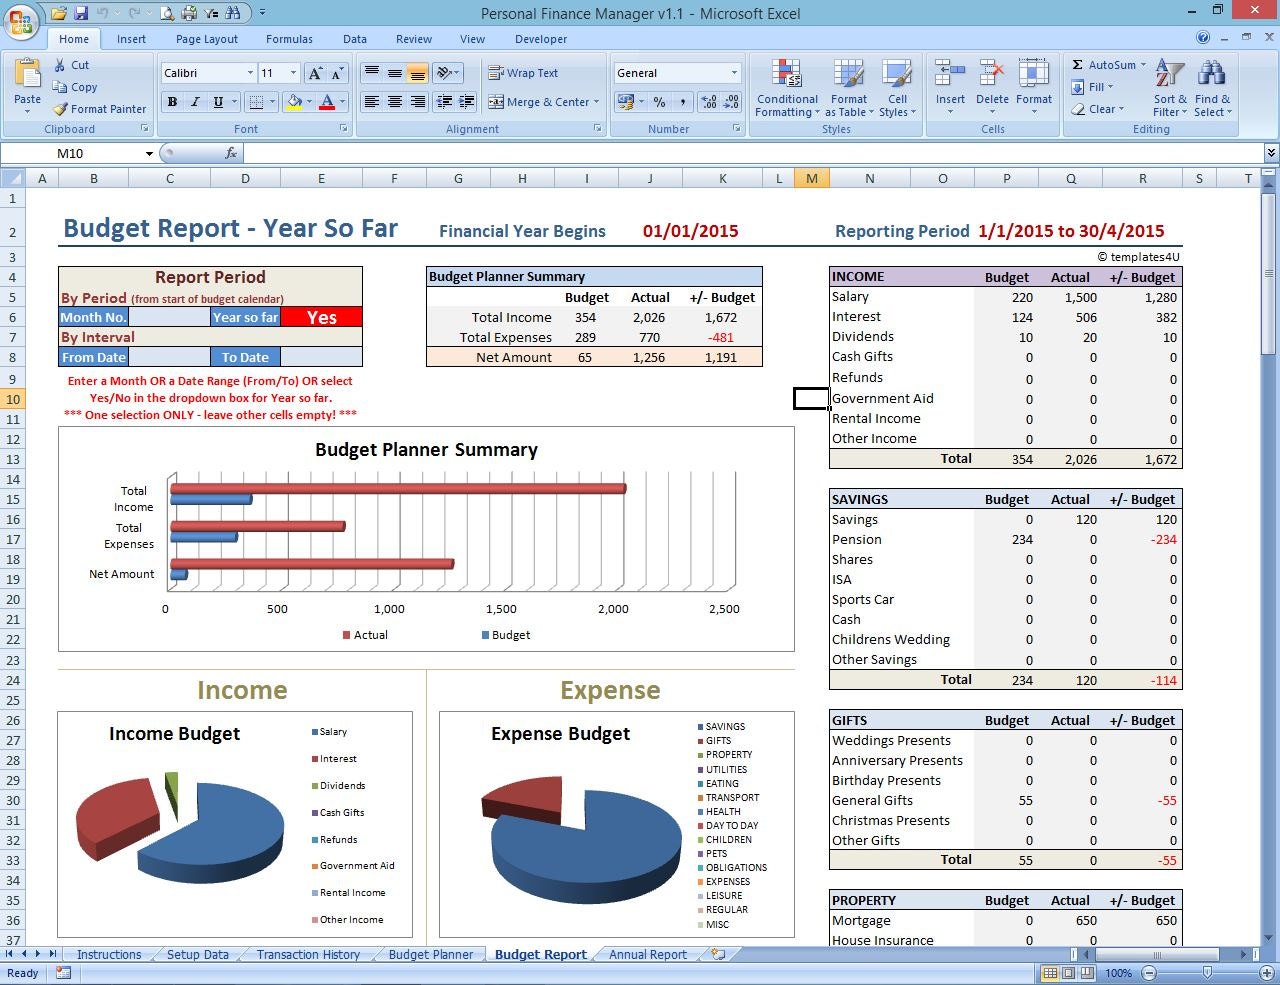Image resolution: width=1280 pixels, height=985 pixels.
Task: Click the Percent Style icon
Action: (659, 102)
